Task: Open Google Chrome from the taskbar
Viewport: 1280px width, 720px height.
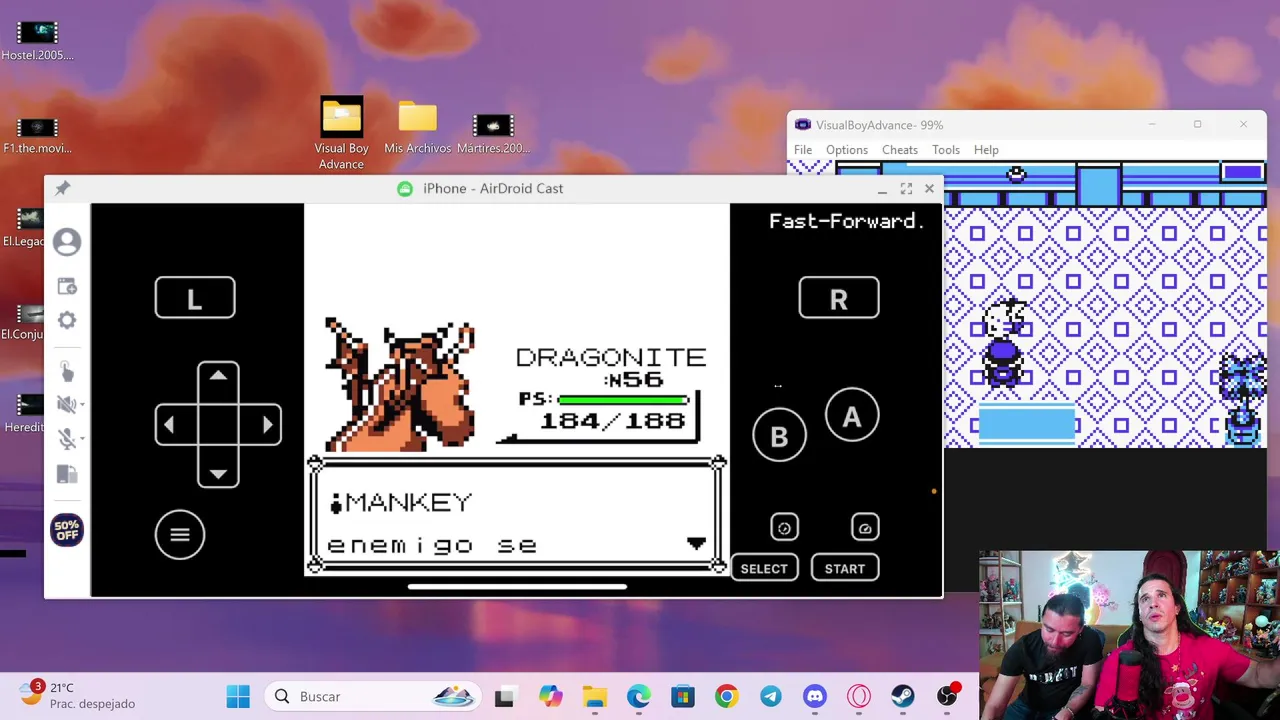Action: coord(727,696)
